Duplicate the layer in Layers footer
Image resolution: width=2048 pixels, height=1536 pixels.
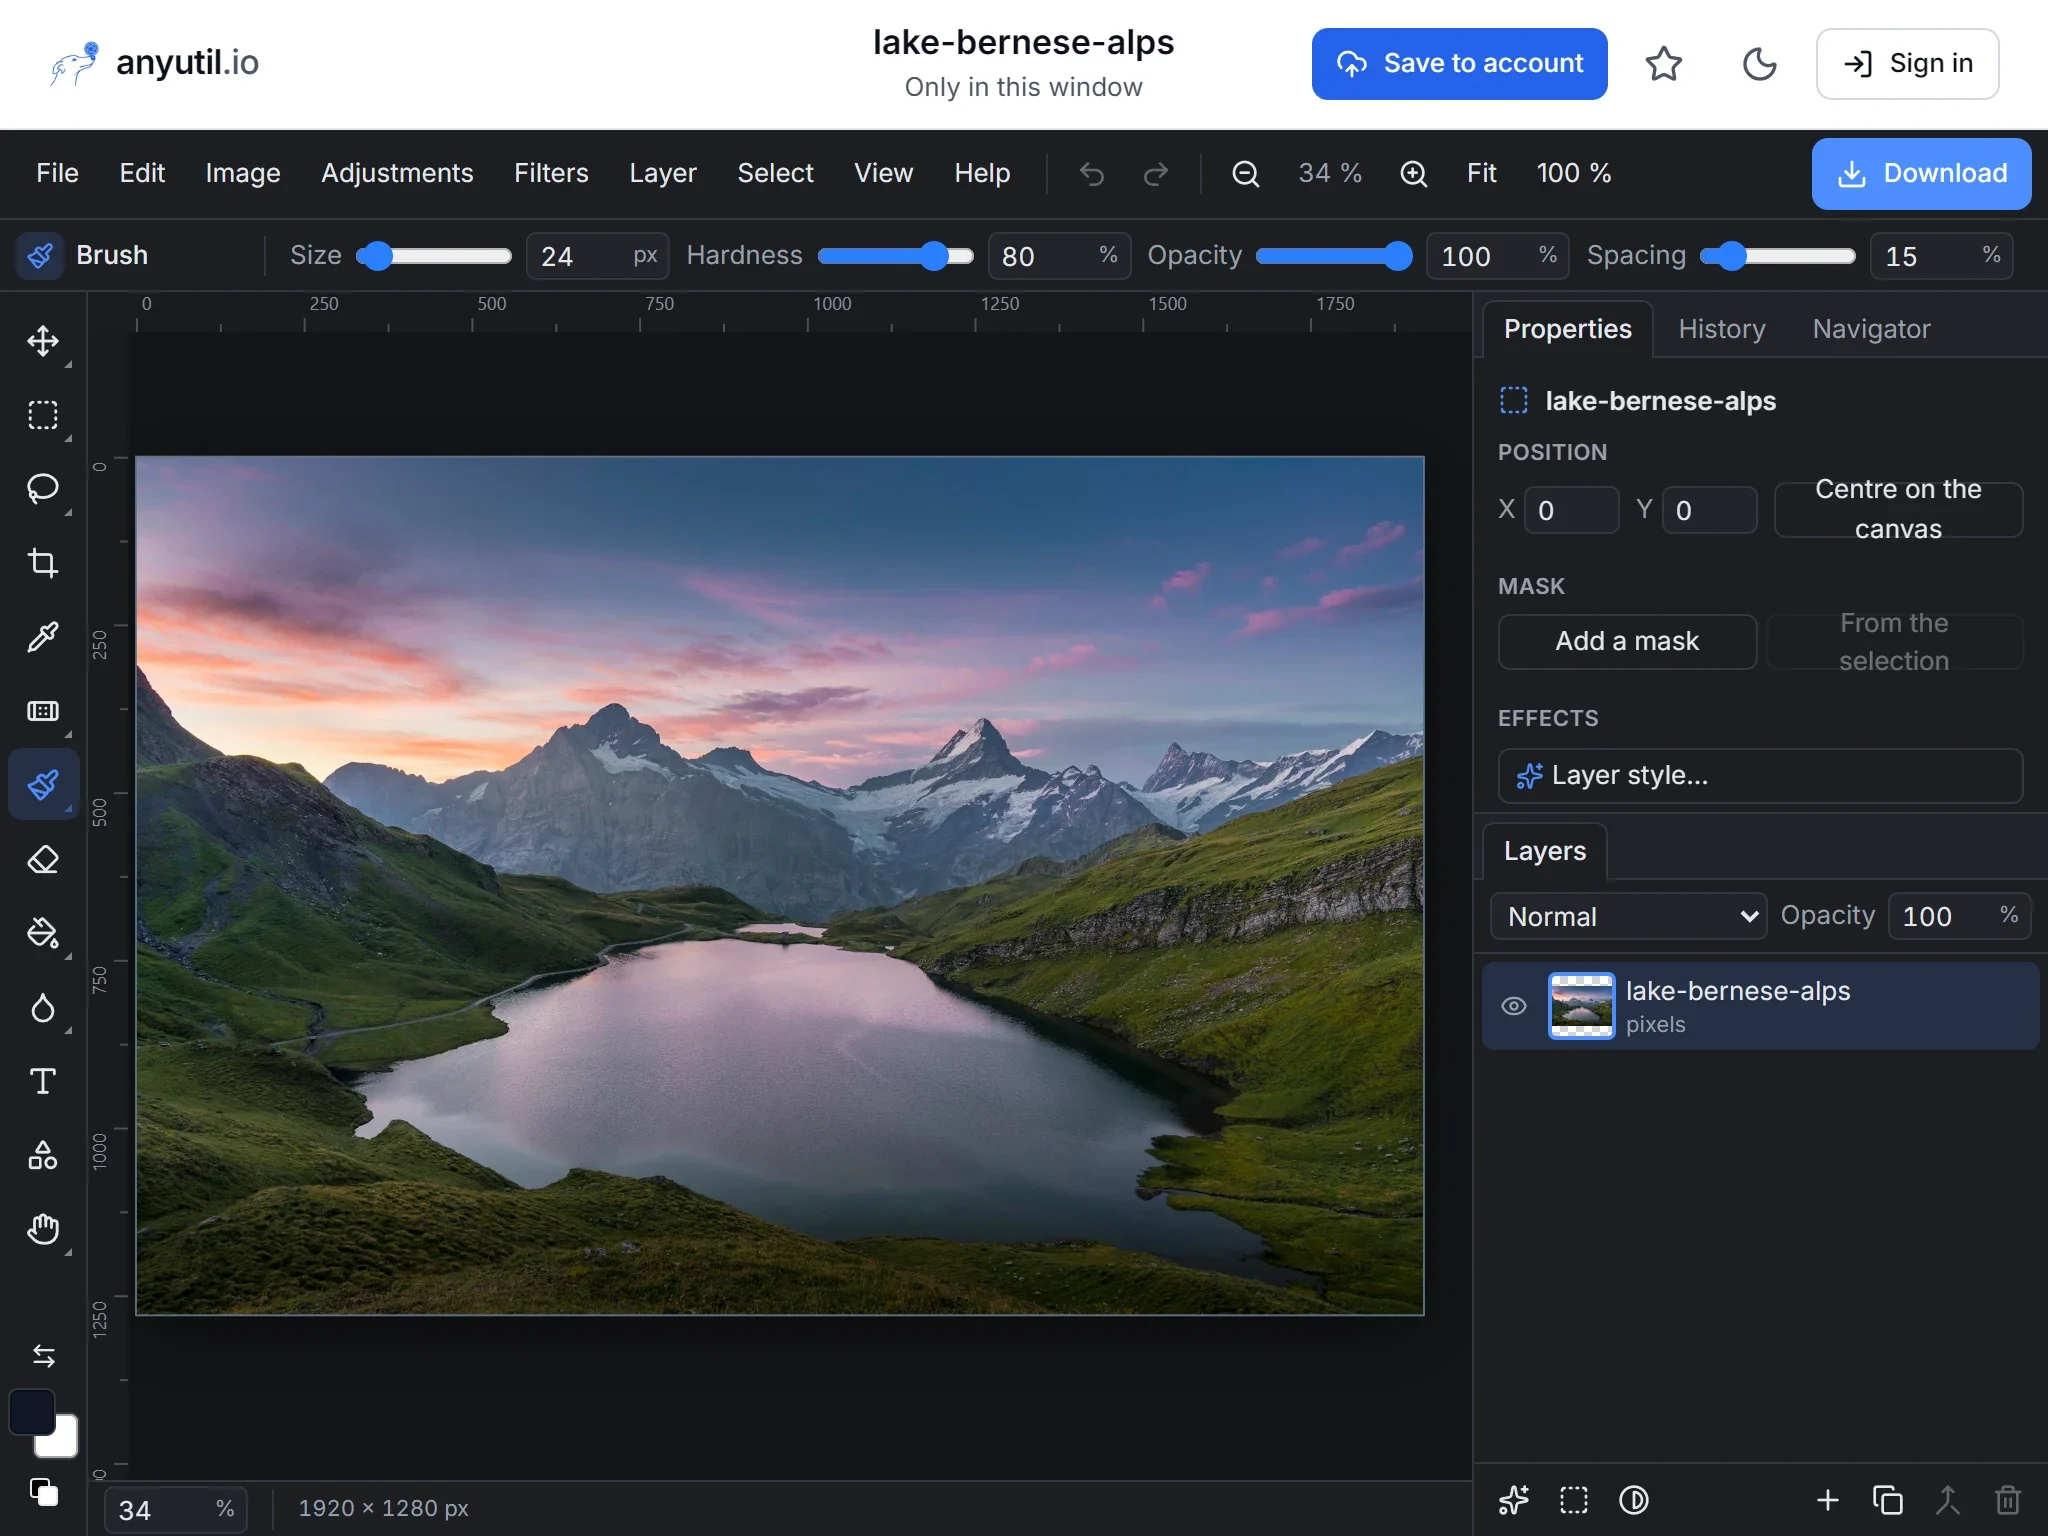click(1887, 1500)
